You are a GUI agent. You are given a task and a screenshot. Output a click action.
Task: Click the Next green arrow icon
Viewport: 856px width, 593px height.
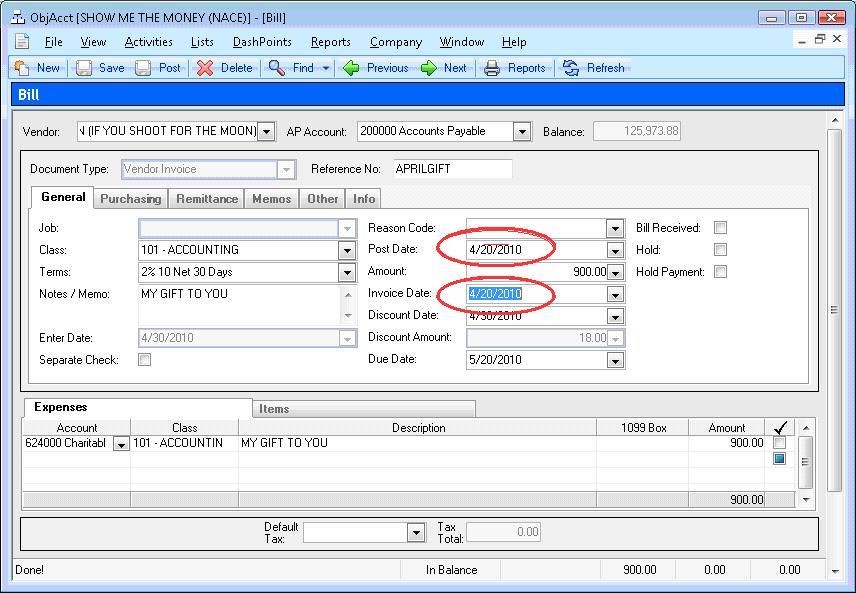click(429, 68)
